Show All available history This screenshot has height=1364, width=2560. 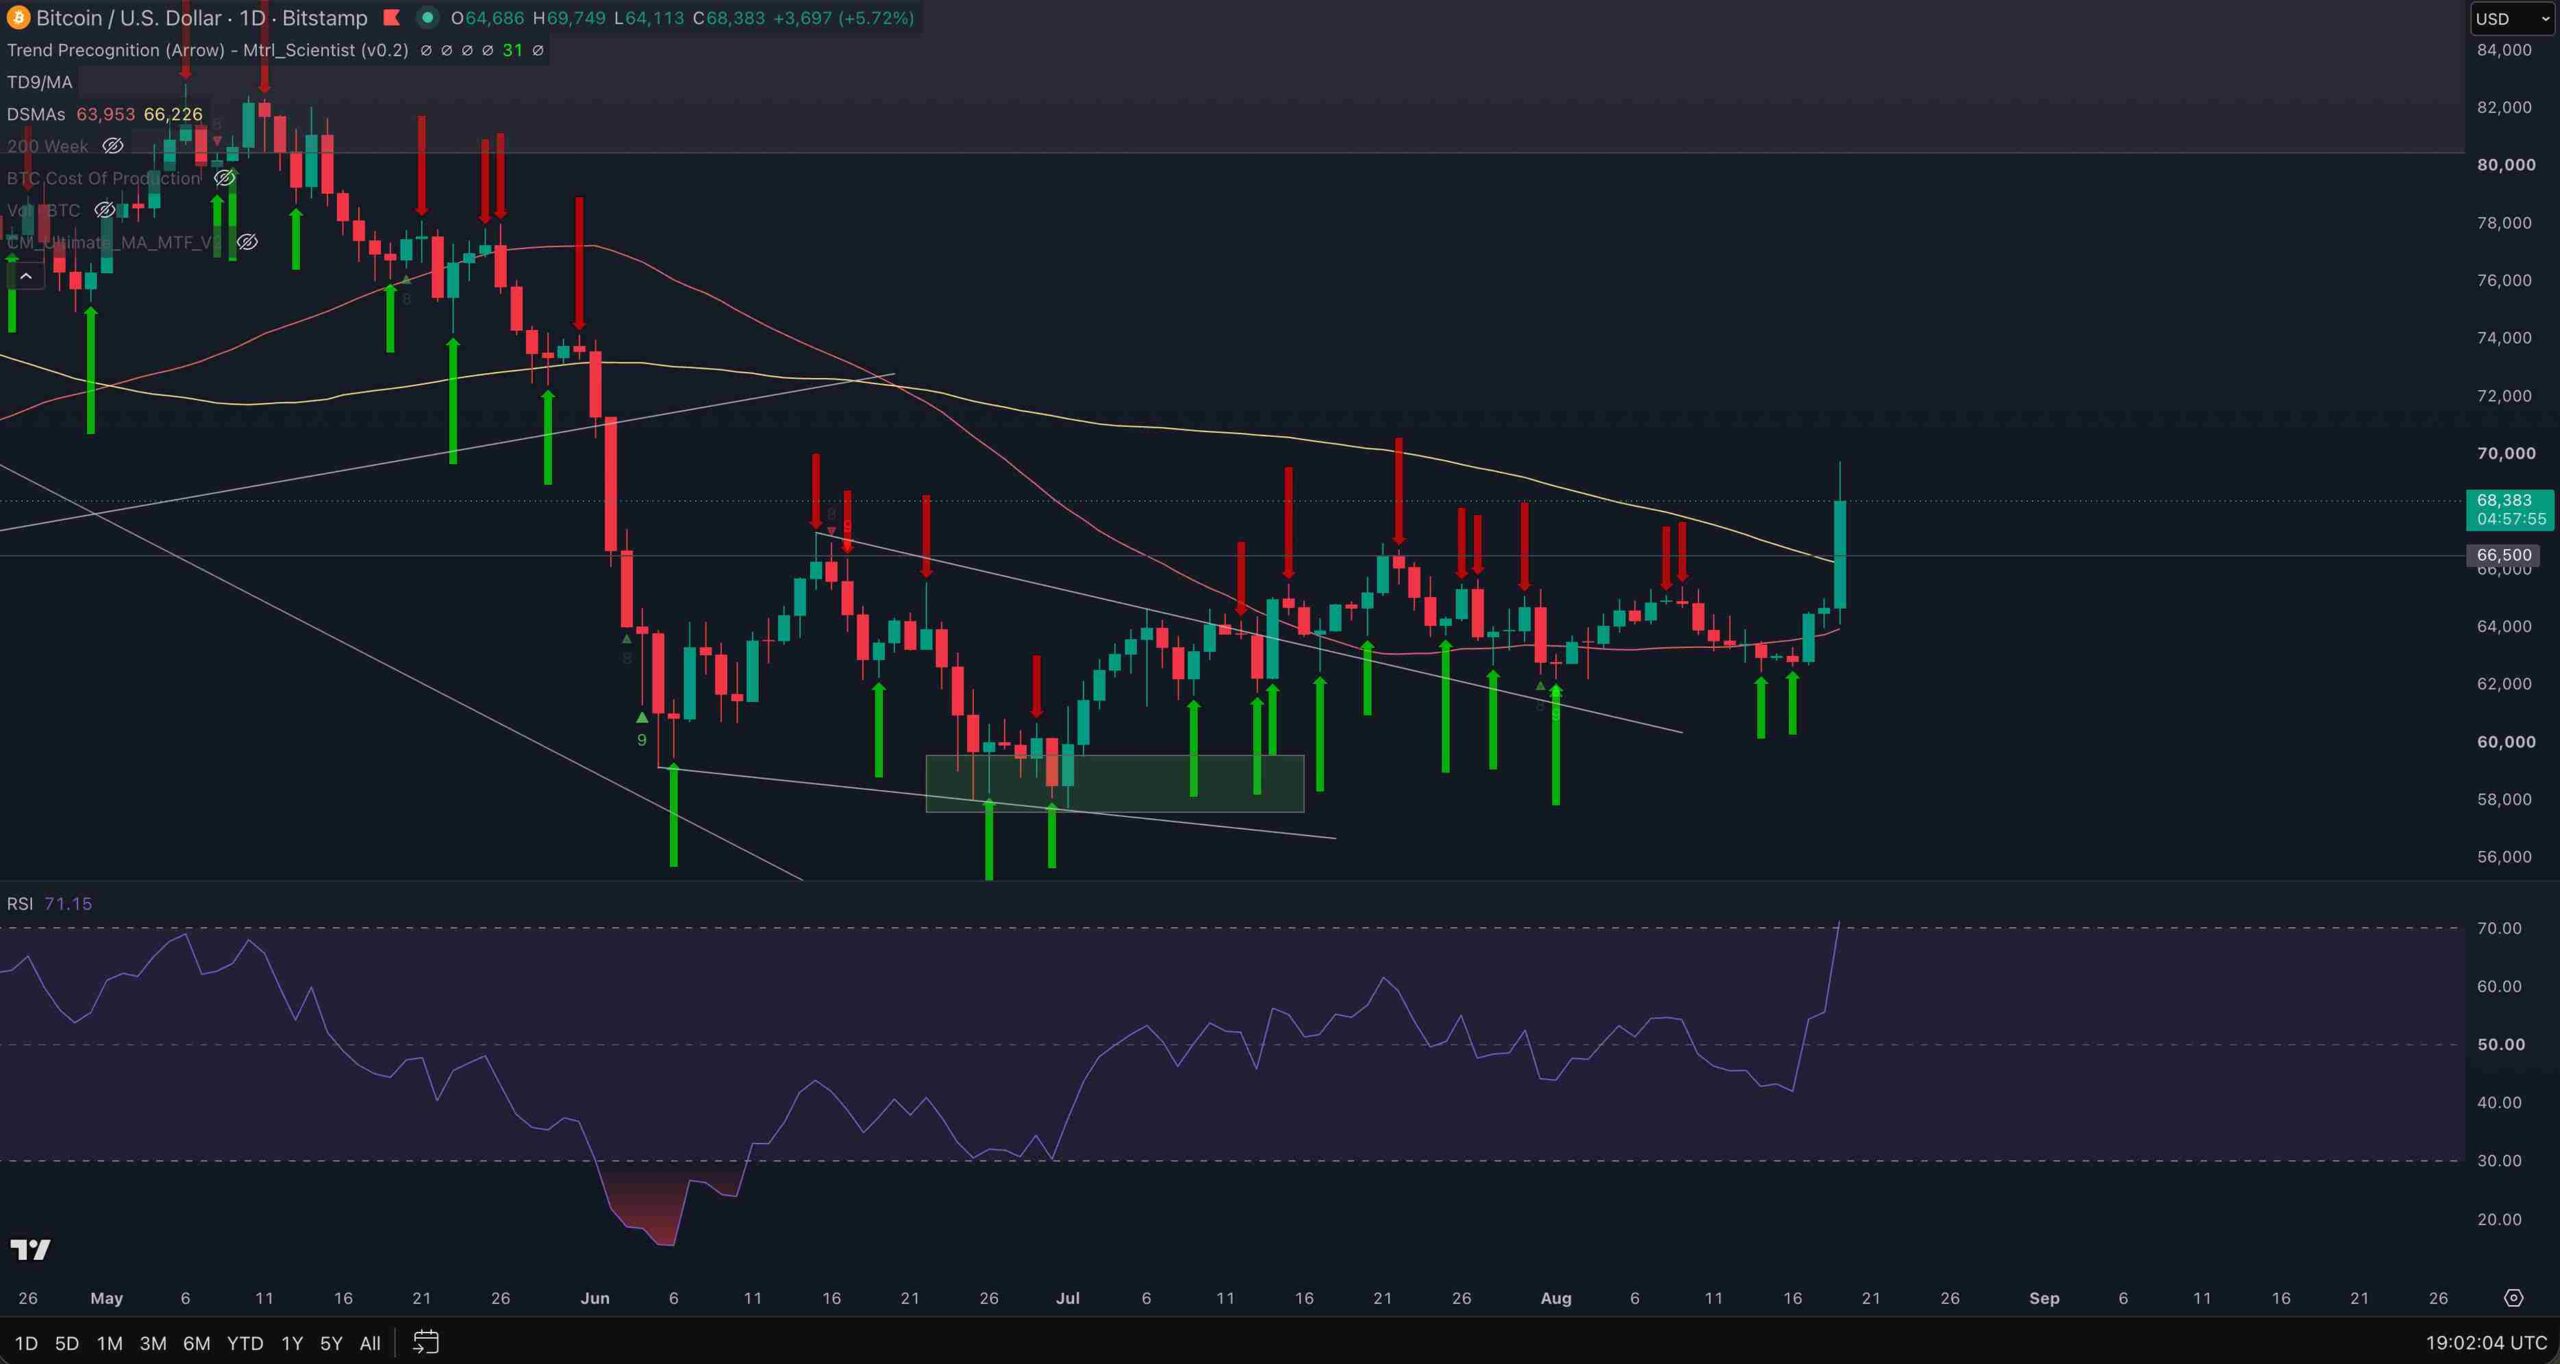coord(370,1343)
